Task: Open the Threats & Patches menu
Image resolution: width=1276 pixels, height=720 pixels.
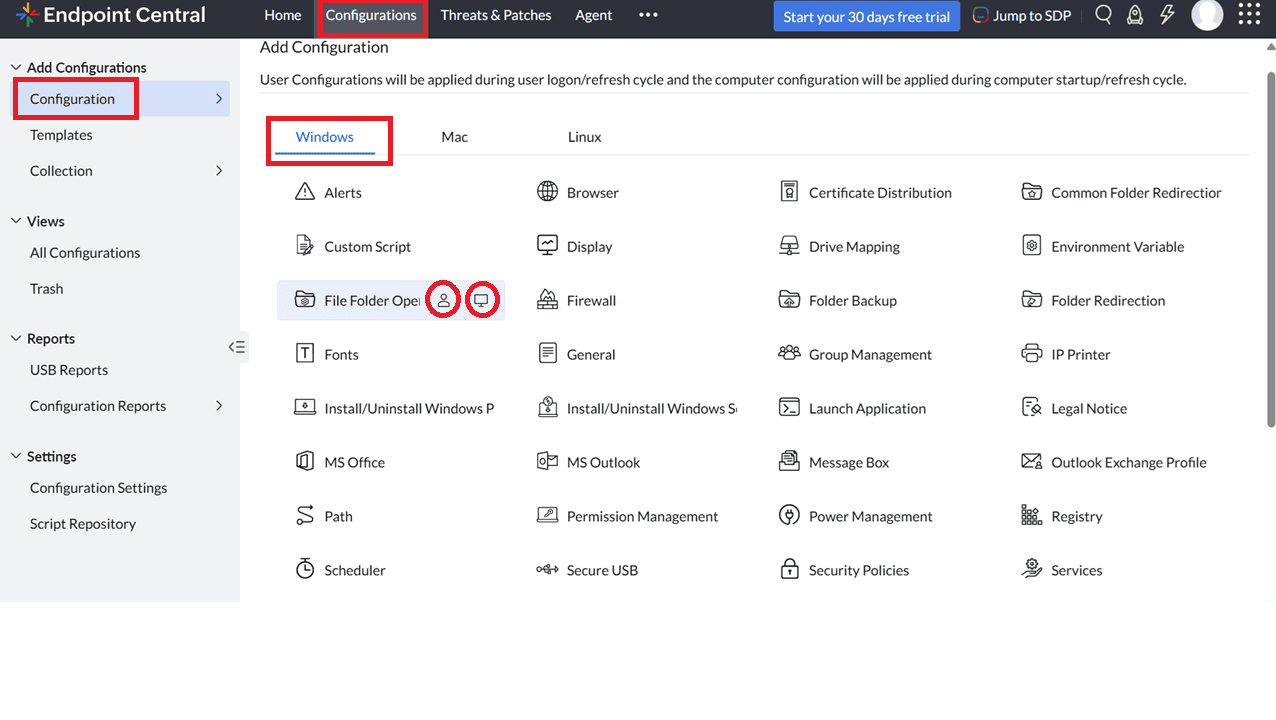Action: (496, 15)
